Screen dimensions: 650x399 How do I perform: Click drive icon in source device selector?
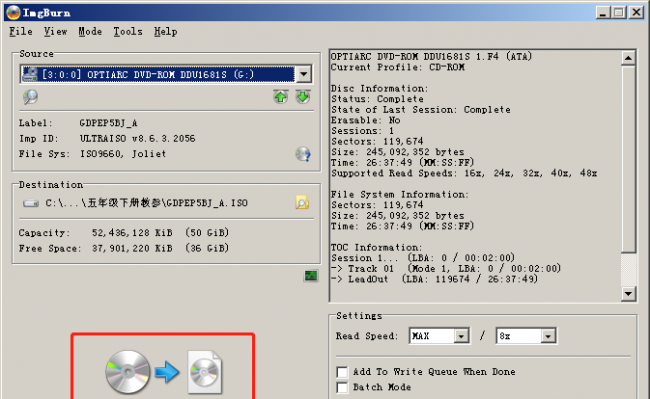(x=30, y=74)
